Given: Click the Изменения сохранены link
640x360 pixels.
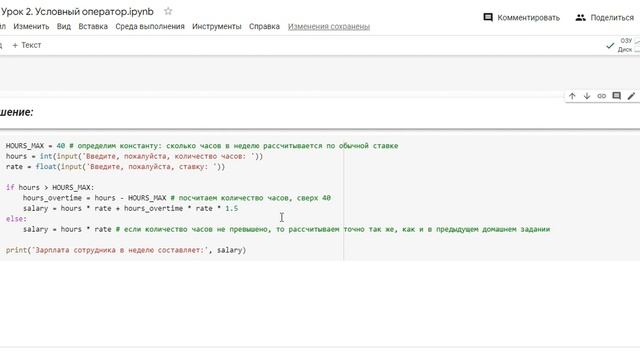Looking at the screenshot, I should click(329, 27).
